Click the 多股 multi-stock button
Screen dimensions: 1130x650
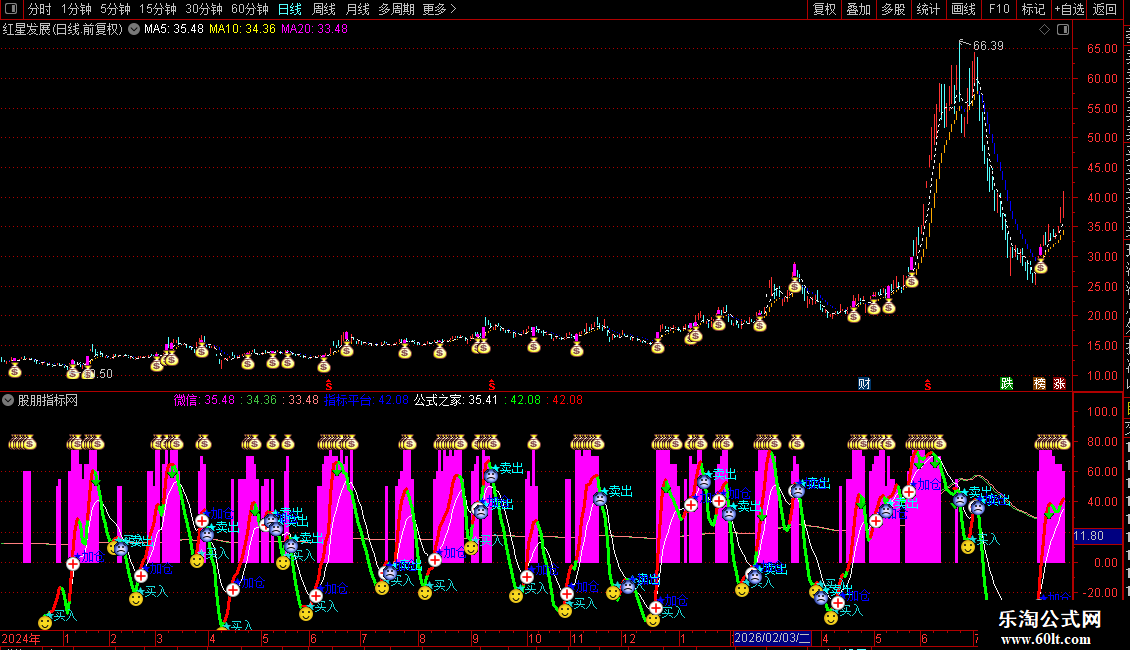click(893, 9)
